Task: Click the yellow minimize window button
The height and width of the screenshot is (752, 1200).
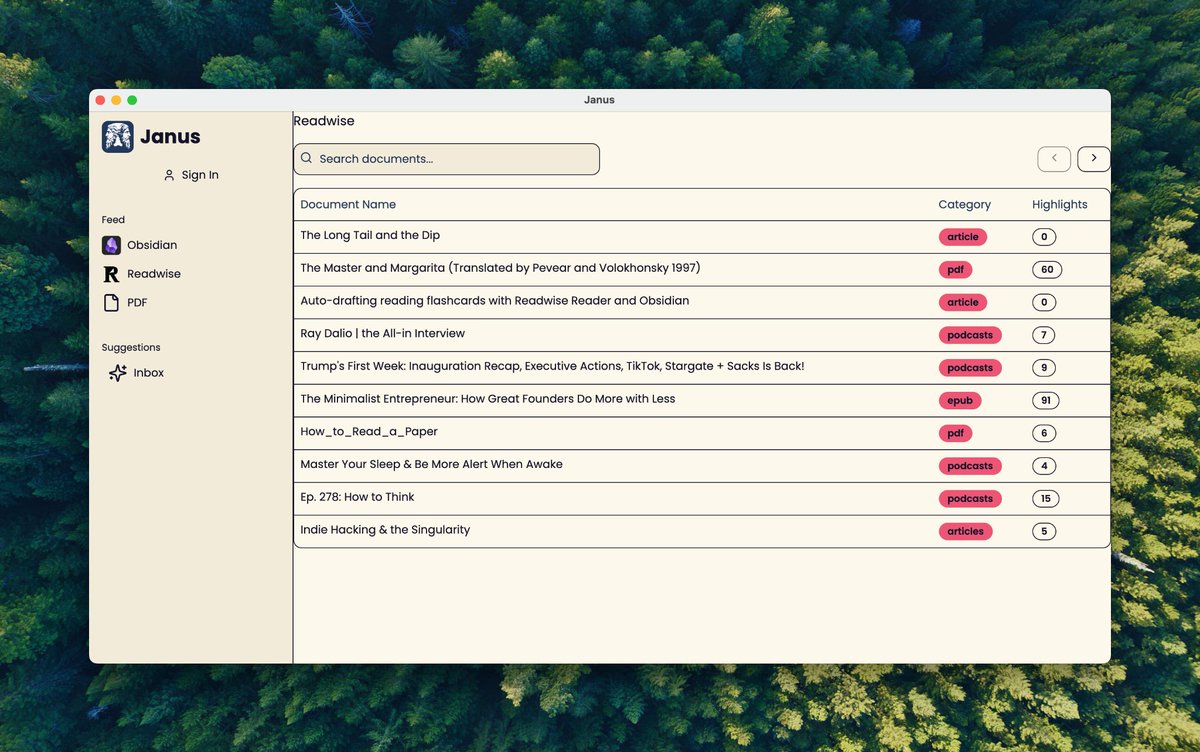Action: pos(116,100)
